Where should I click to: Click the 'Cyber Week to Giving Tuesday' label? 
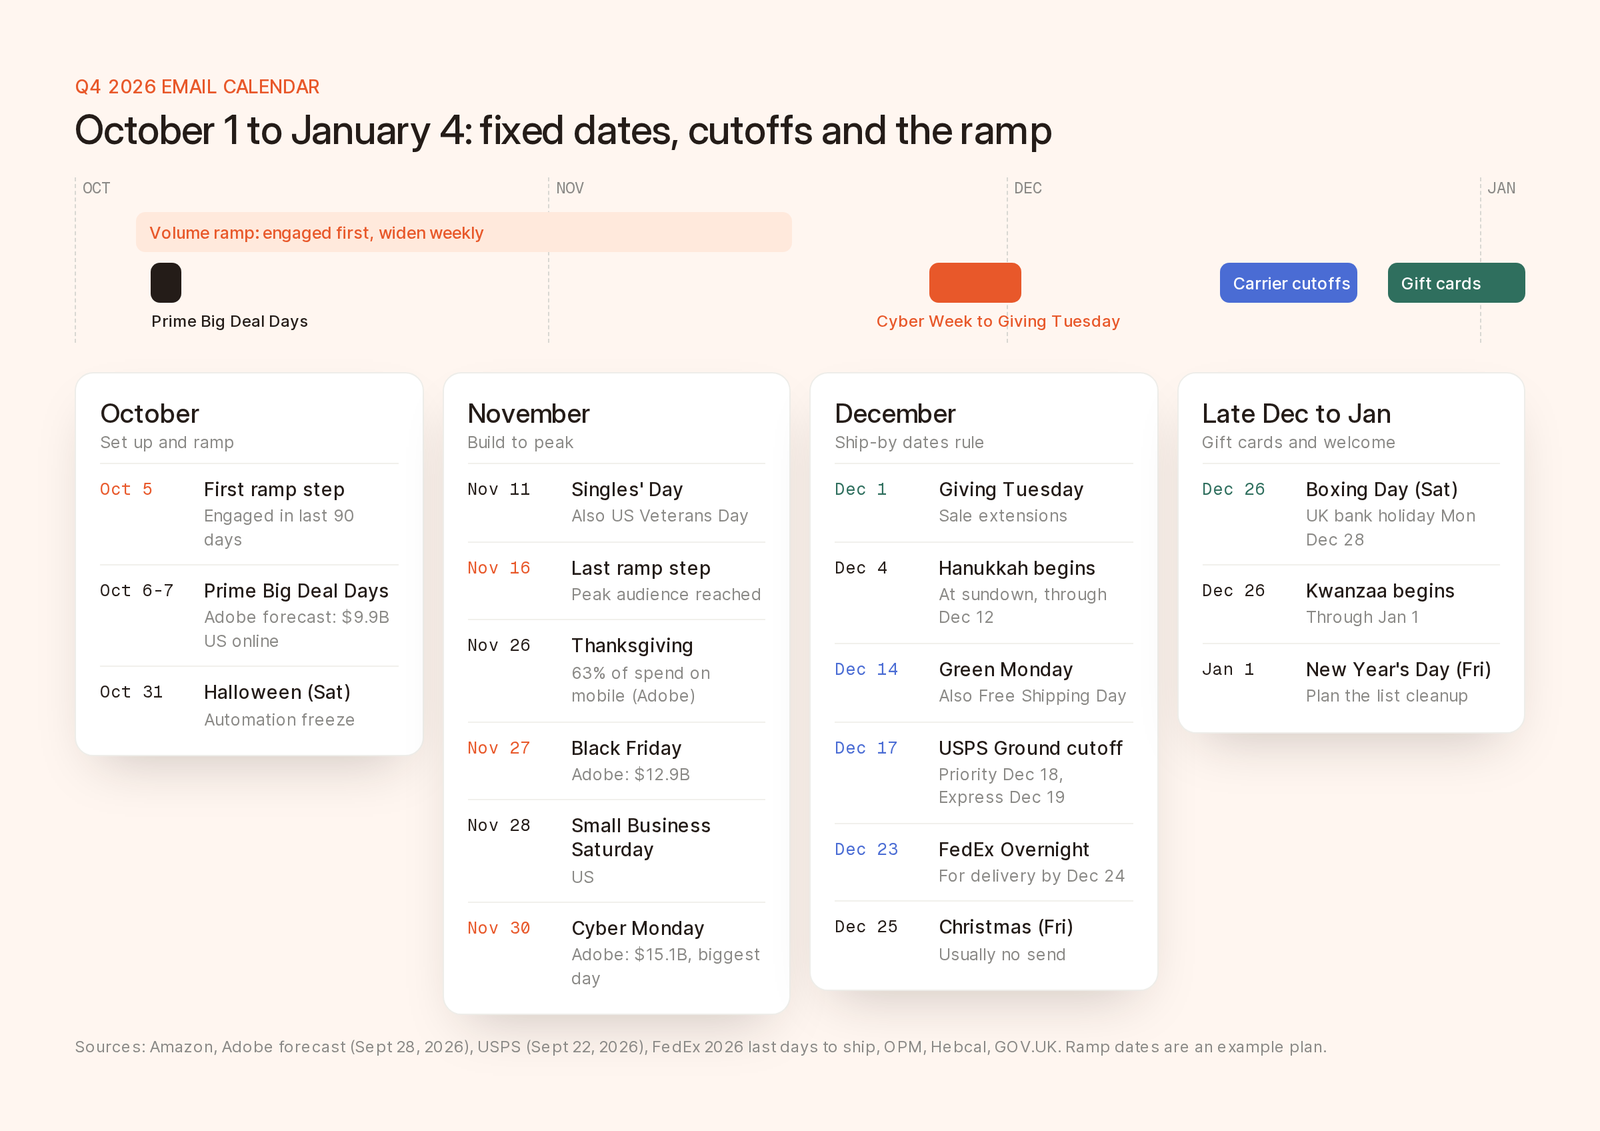tap(998, 321)
